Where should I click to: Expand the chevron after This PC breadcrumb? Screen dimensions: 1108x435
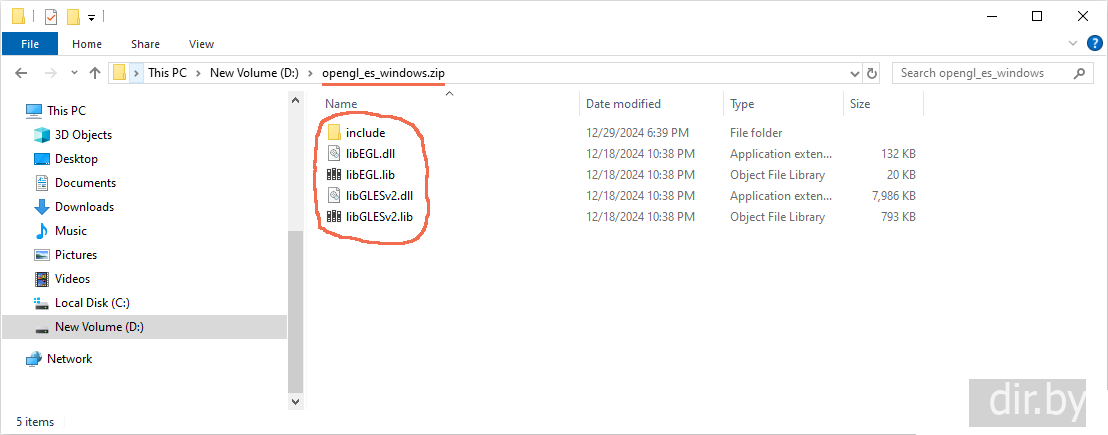pyautogui.click(x=199, y=73)
